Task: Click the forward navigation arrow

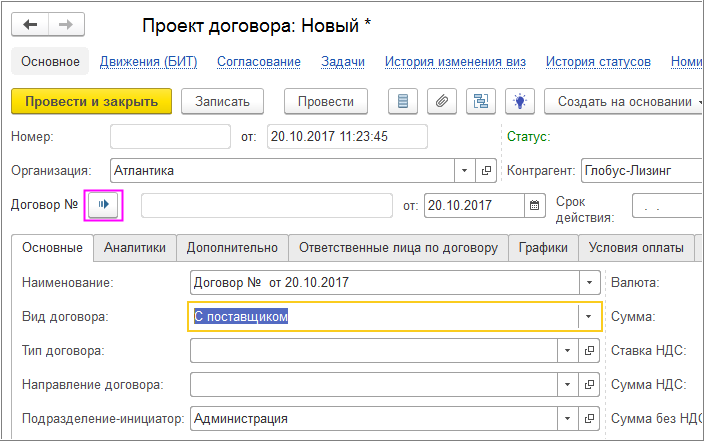Action: click(66, 24)
